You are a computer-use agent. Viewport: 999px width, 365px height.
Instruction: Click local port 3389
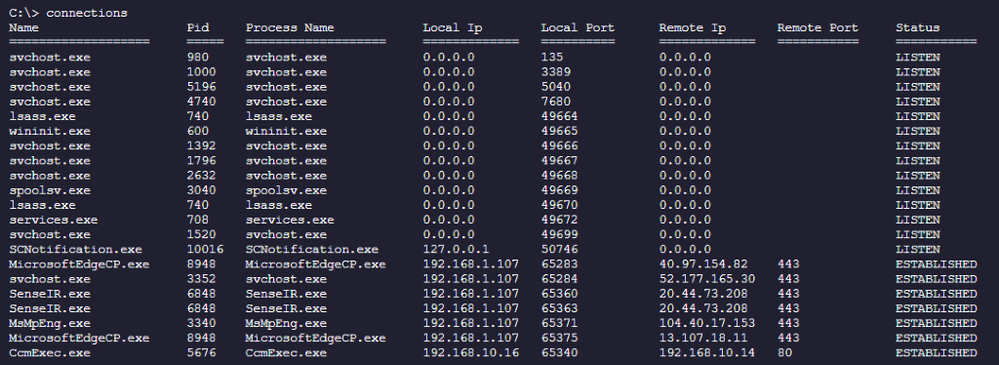pos(556,72)
